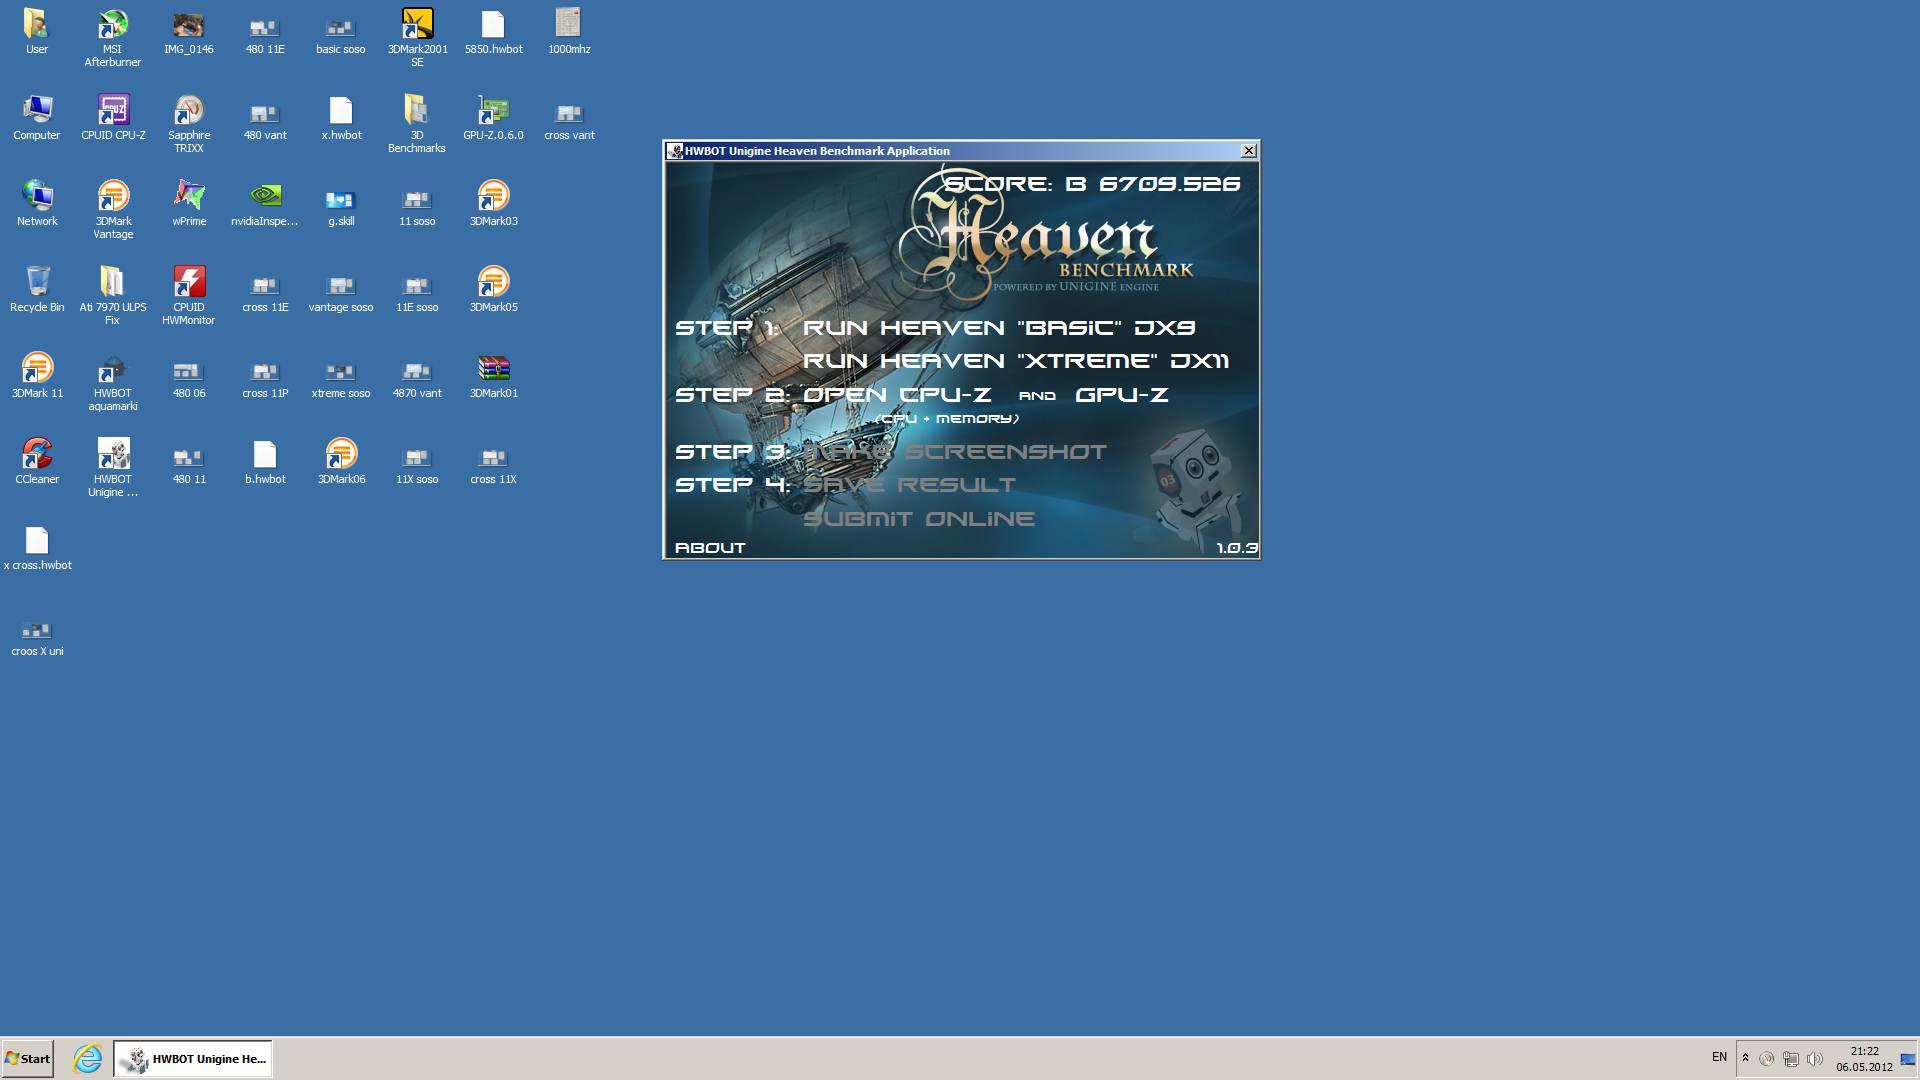This screenshot has width=1920, height=1080.
Task: Launch Sapphire TRIXX shortcut
Action: [189, 124]
